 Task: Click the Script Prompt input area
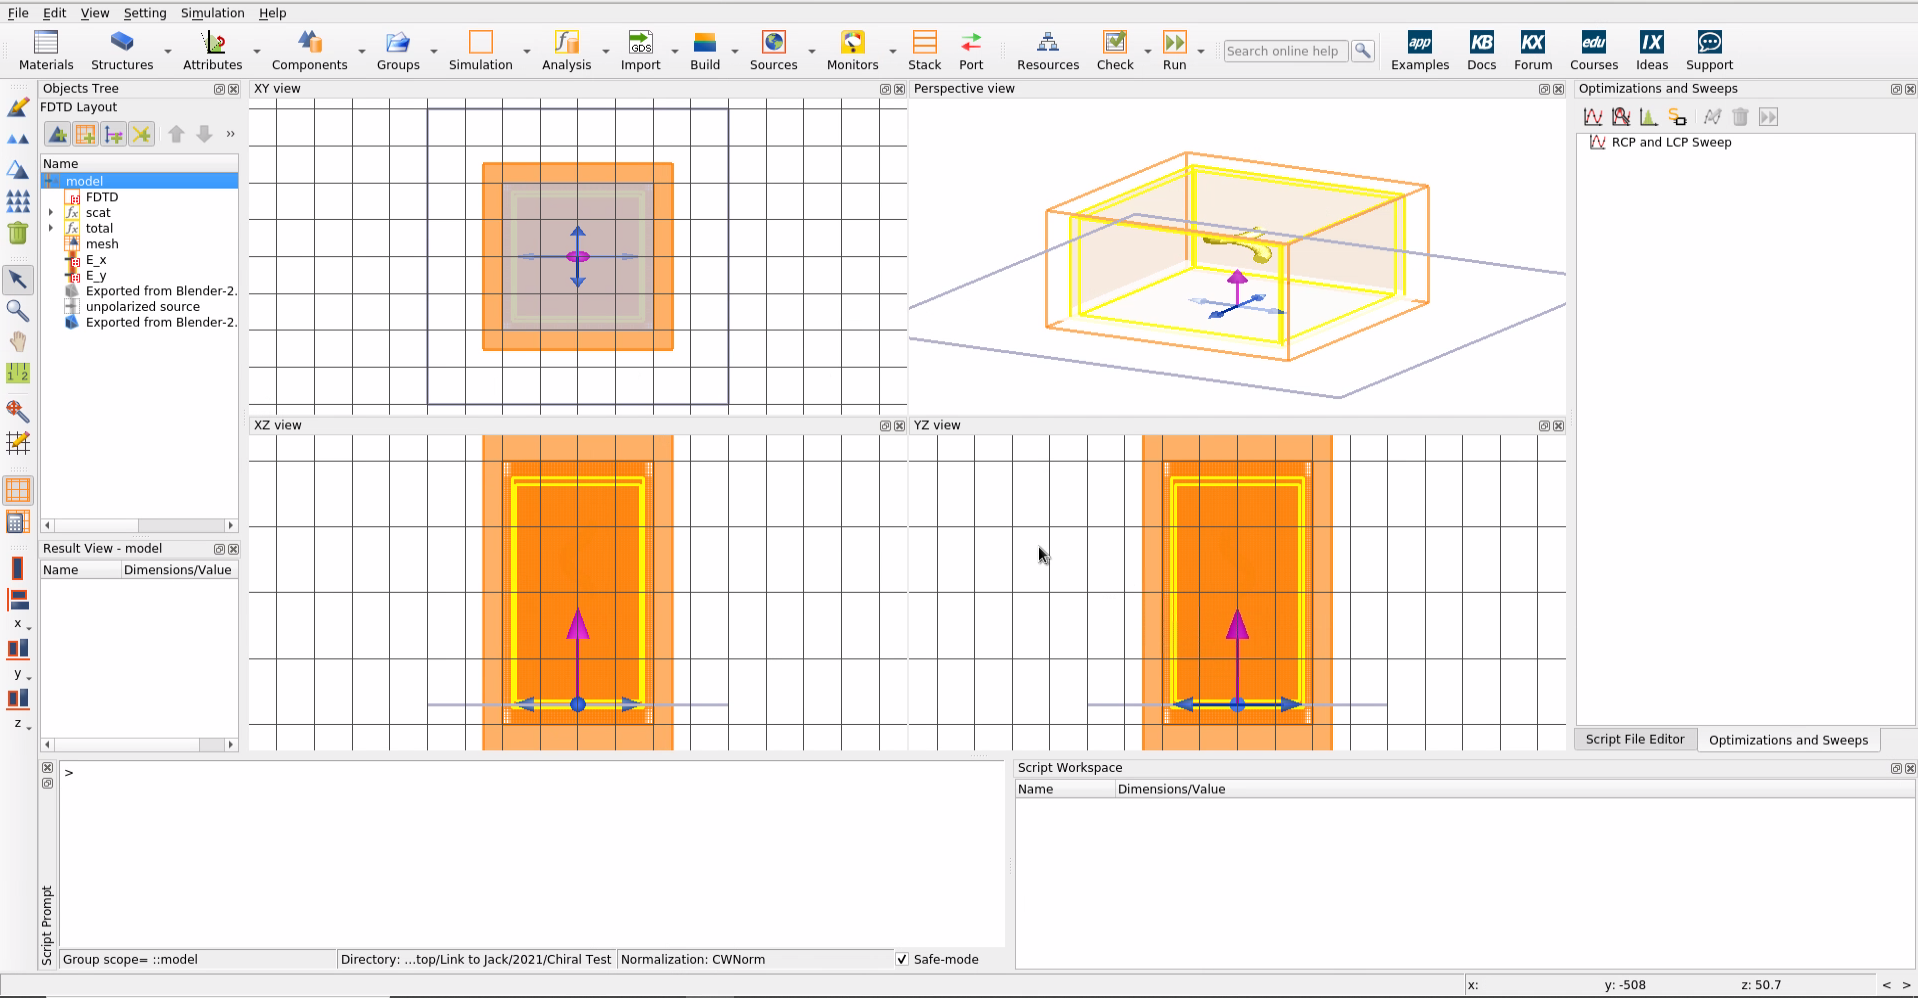point(531,854)
